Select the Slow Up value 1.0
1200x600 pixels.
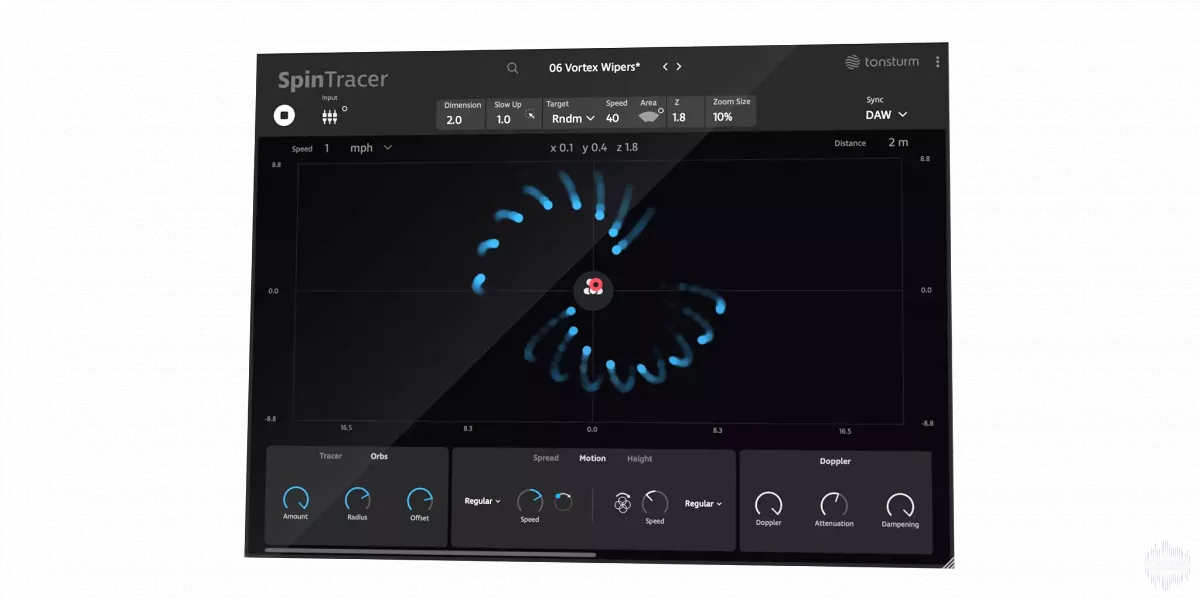click(504, 119)
